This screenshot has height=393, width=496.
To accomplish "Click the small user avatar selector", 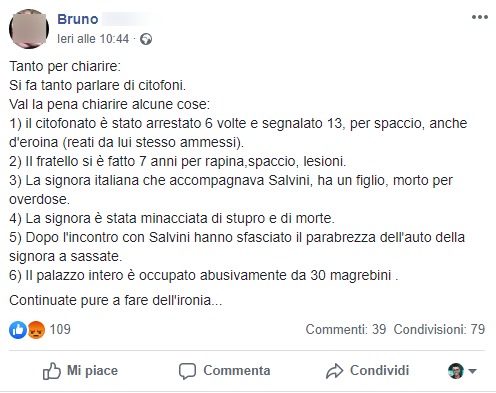I will point(456,371).
